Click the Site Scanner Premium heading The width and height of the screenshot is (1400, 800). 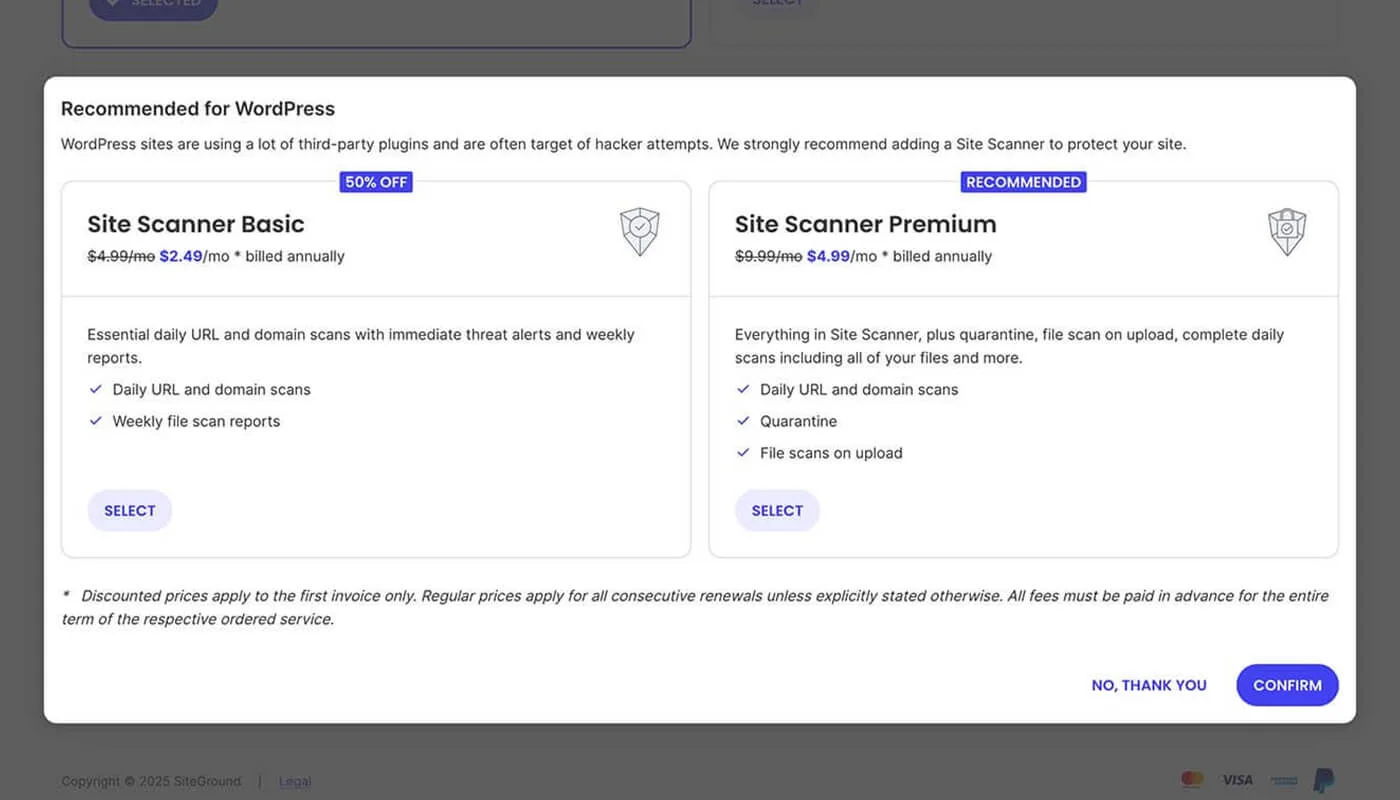point(865,224)
